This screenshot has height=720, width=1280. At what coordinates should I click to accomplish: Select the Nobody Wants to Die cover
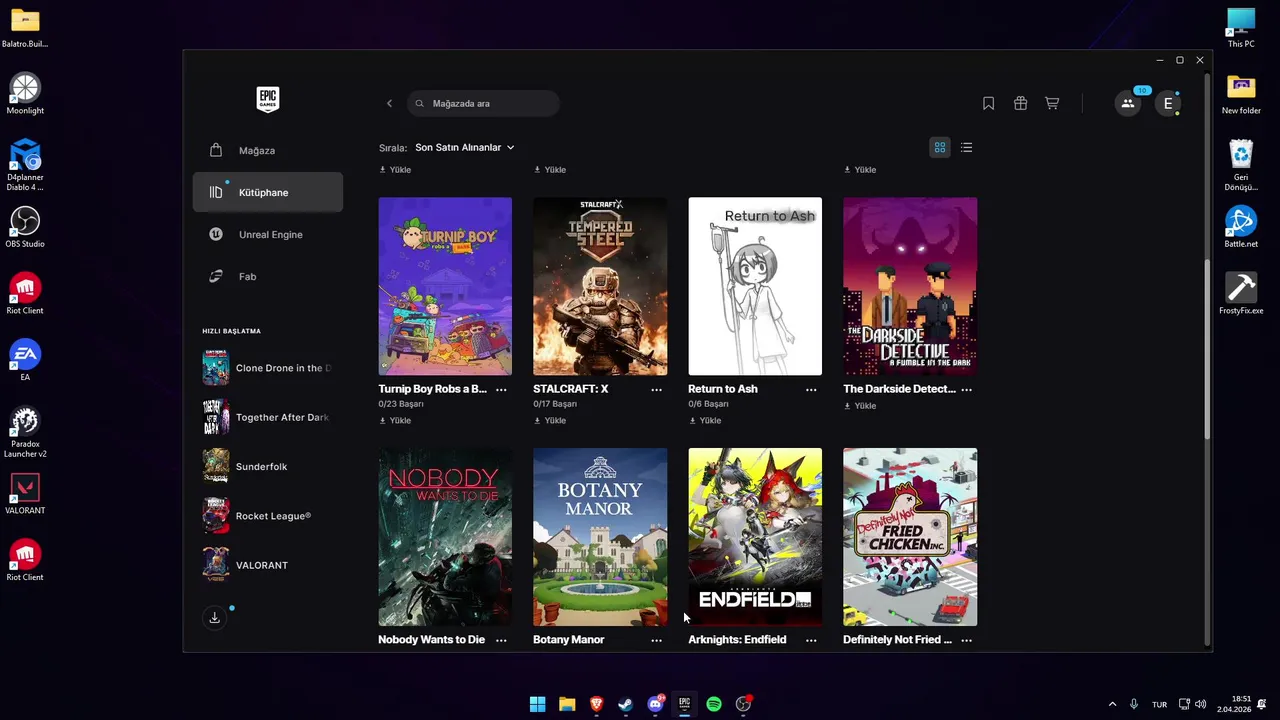click(445, 537)
